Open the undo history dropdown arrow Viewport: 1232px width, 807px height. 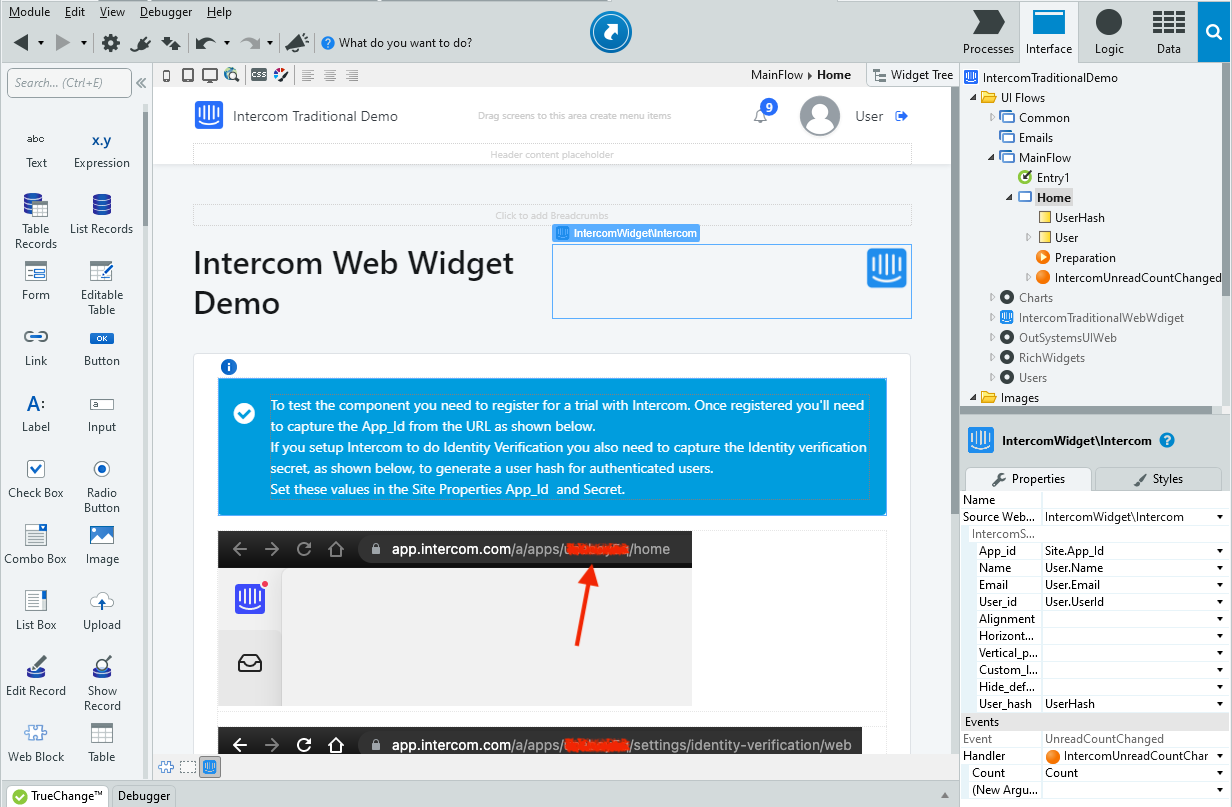pyautogui.click(x=227, y=43)
